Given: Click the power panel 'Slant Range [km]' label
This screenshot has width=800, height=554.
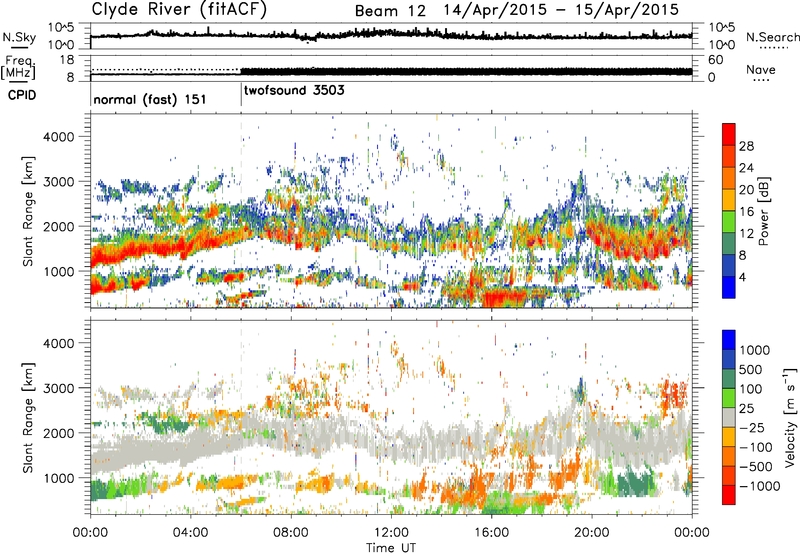Looking at the screenshot, I should [28, 211].
